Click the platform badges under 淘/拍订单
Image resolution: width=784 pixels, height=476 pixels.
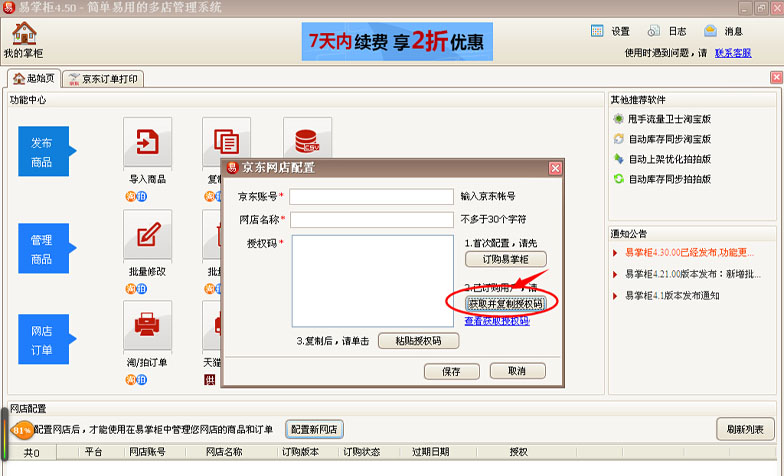tap(136, 380)
